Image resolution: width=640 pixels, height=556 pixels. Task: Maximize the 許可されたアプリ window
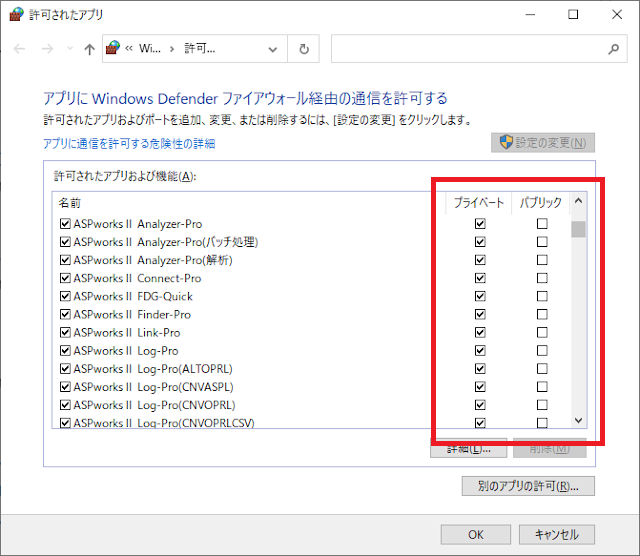pyautogui.click(x=573, y=15)
